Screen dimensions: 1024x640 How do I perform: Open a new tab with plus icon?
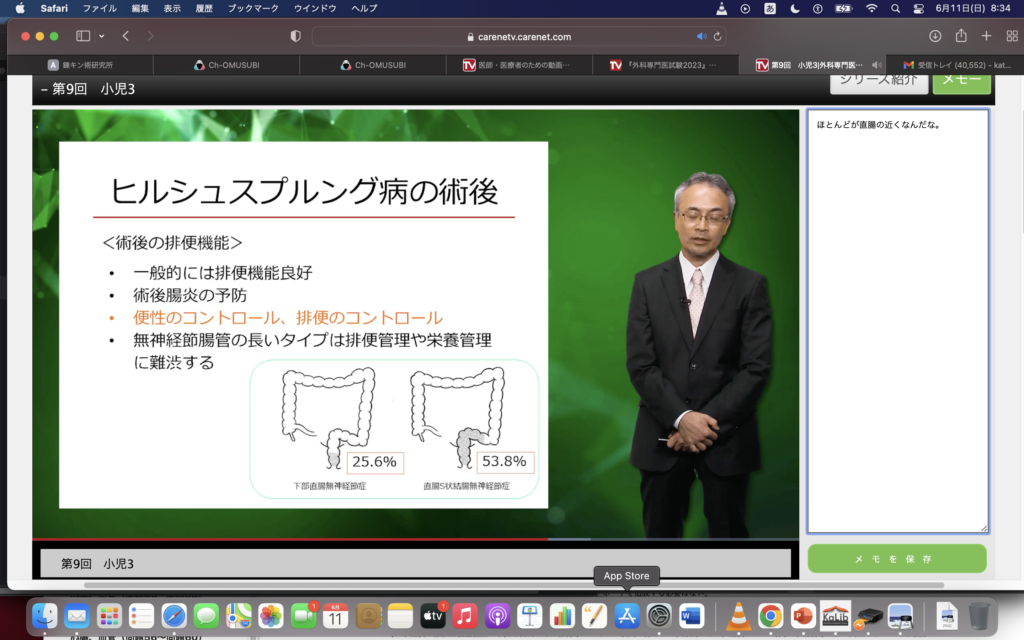(986, 36)
